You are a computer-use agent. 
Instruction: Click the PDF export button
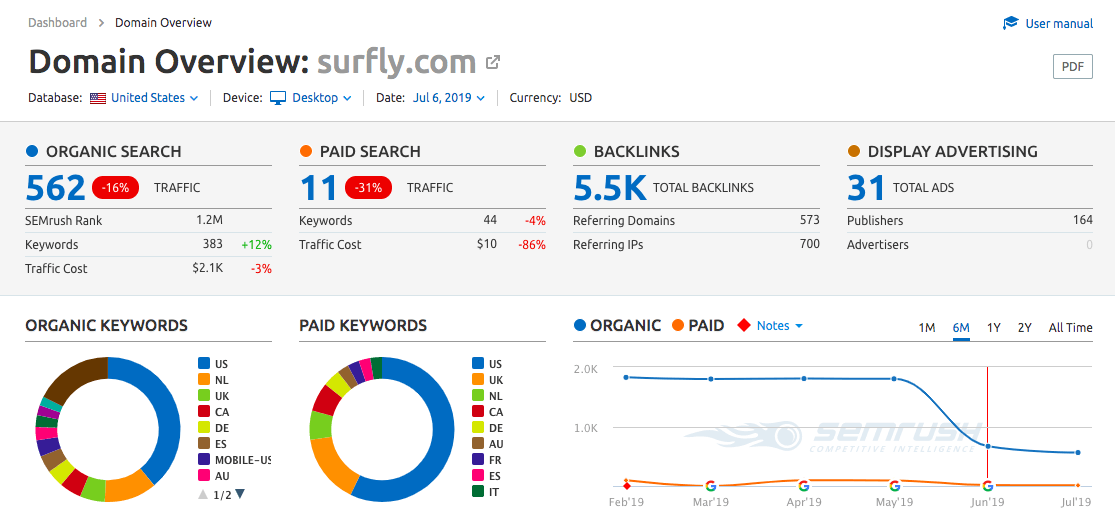point(1072,67)
